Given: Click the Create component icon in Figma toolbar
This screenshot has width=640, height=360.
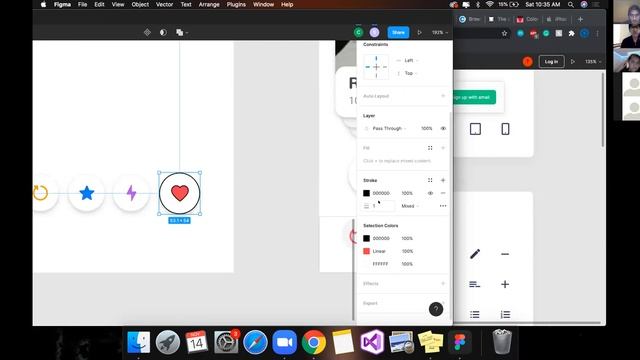Looking at the screenshot, I should (147, 32).
